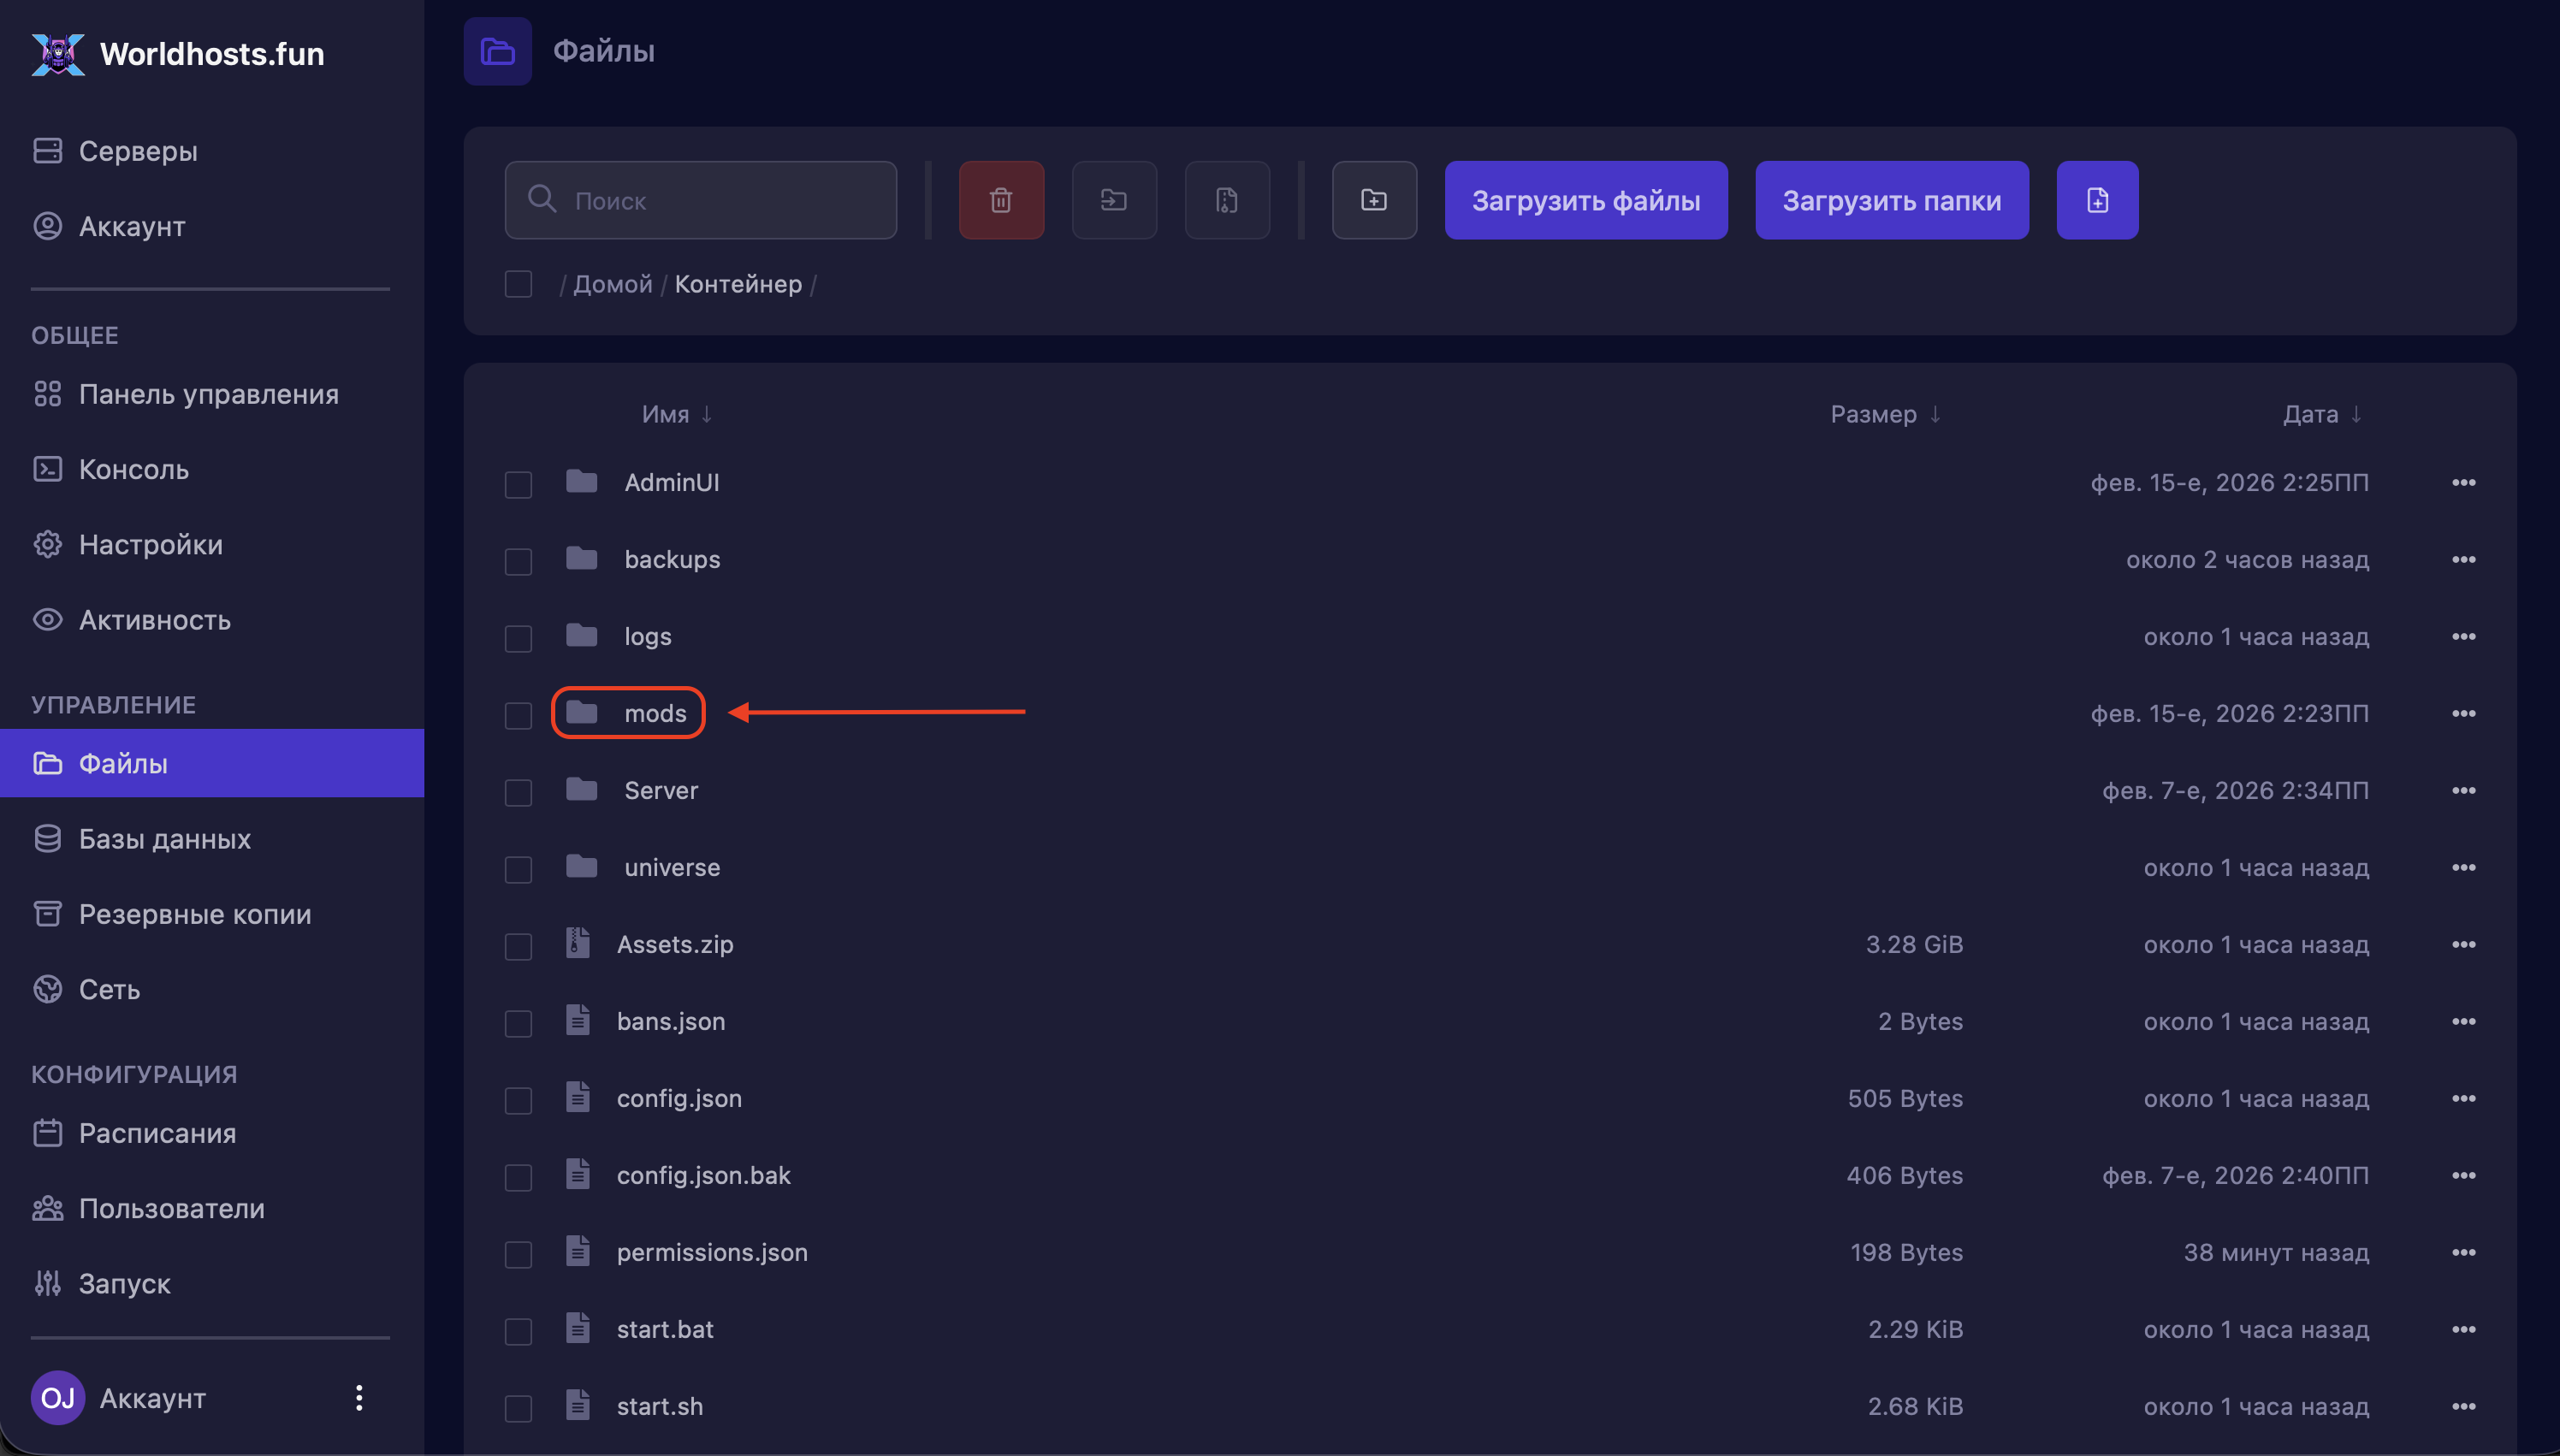This screenshot has width=2560, height=1456.
Task: Open the mods folder
Action: click(x=655, y=713)
